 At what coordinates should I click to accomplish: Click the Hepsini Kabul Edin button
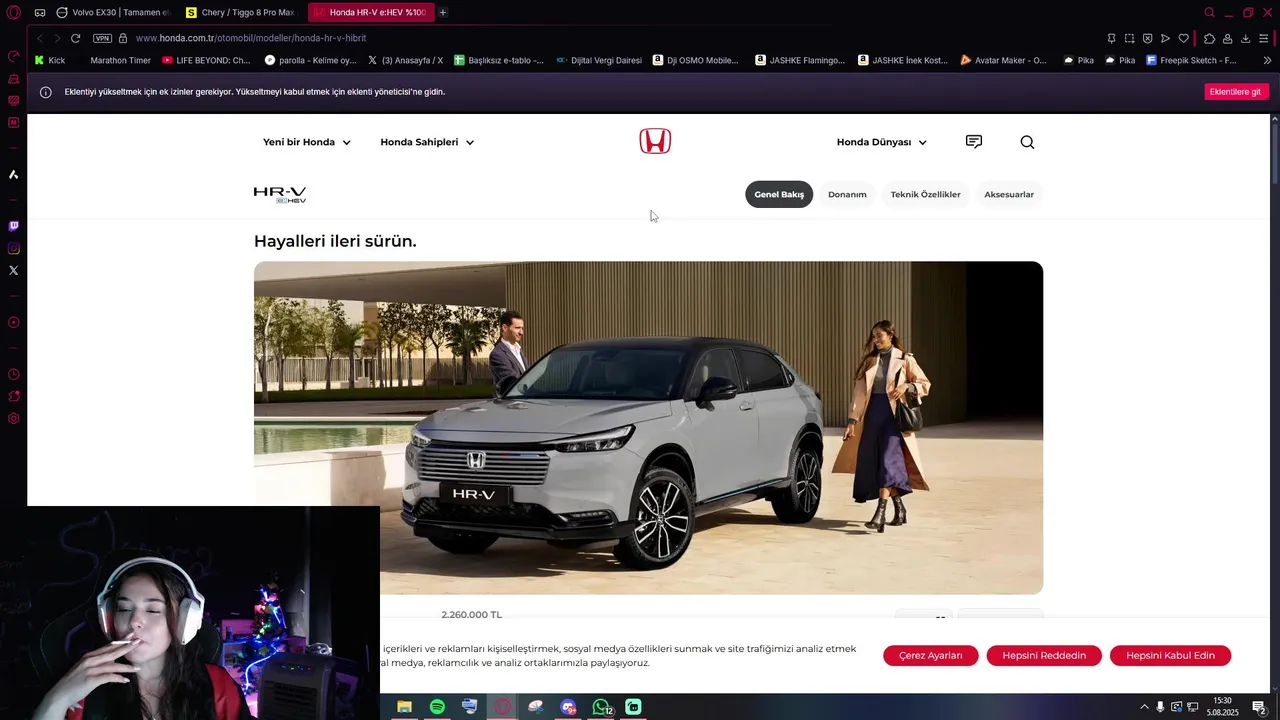point(1170,656)
